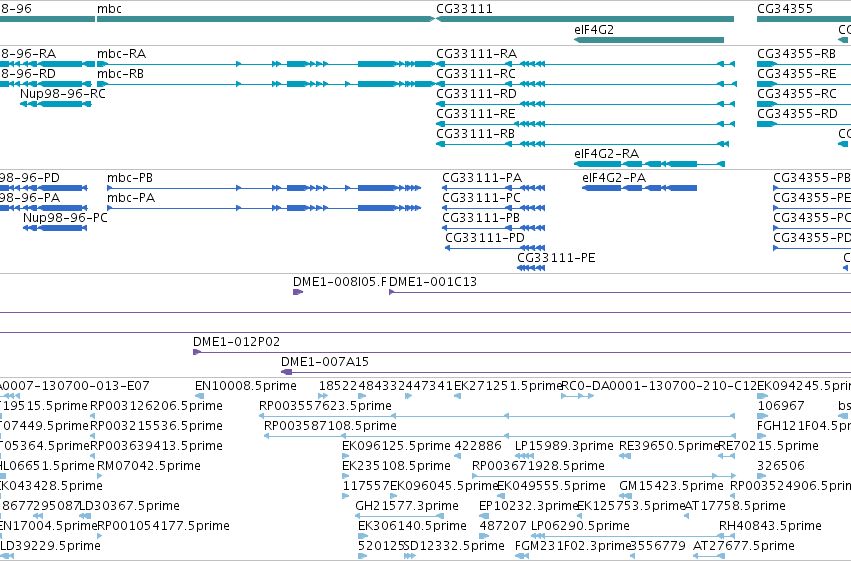Select transcript CG33111-RE
Screen dimensions: 851x561
[586, 124]
